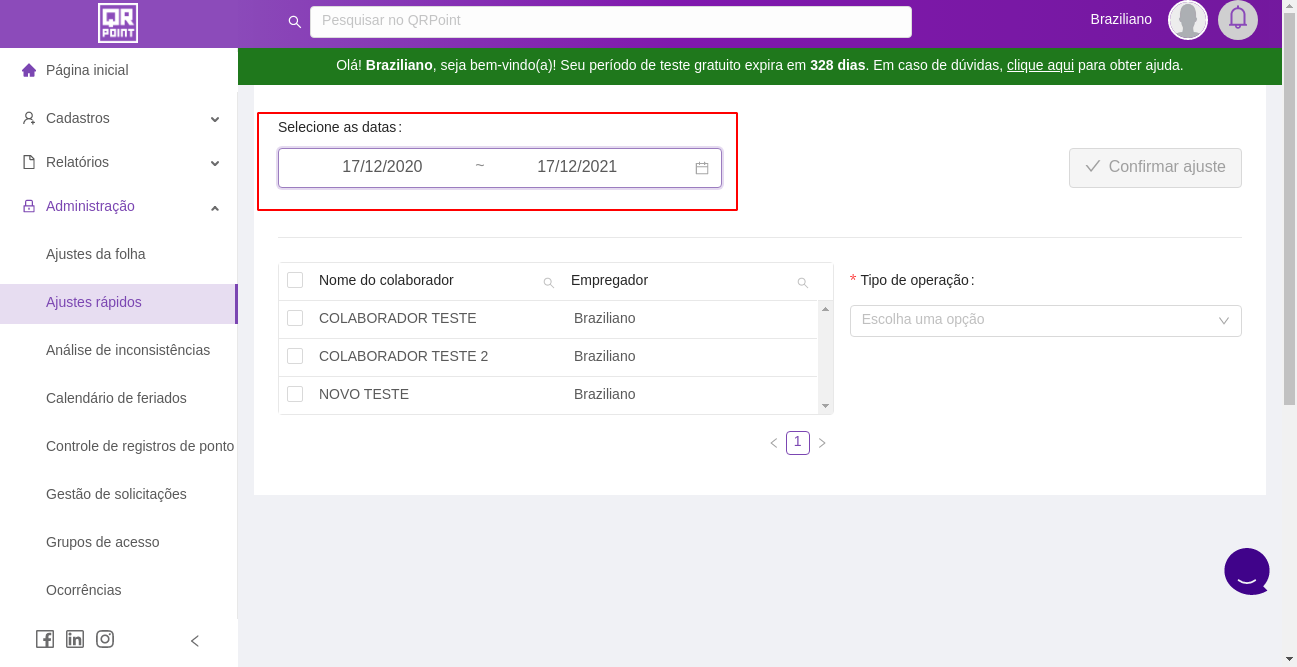
Task: Tick the NOVO TESTE checkbox
Action: 295,394
